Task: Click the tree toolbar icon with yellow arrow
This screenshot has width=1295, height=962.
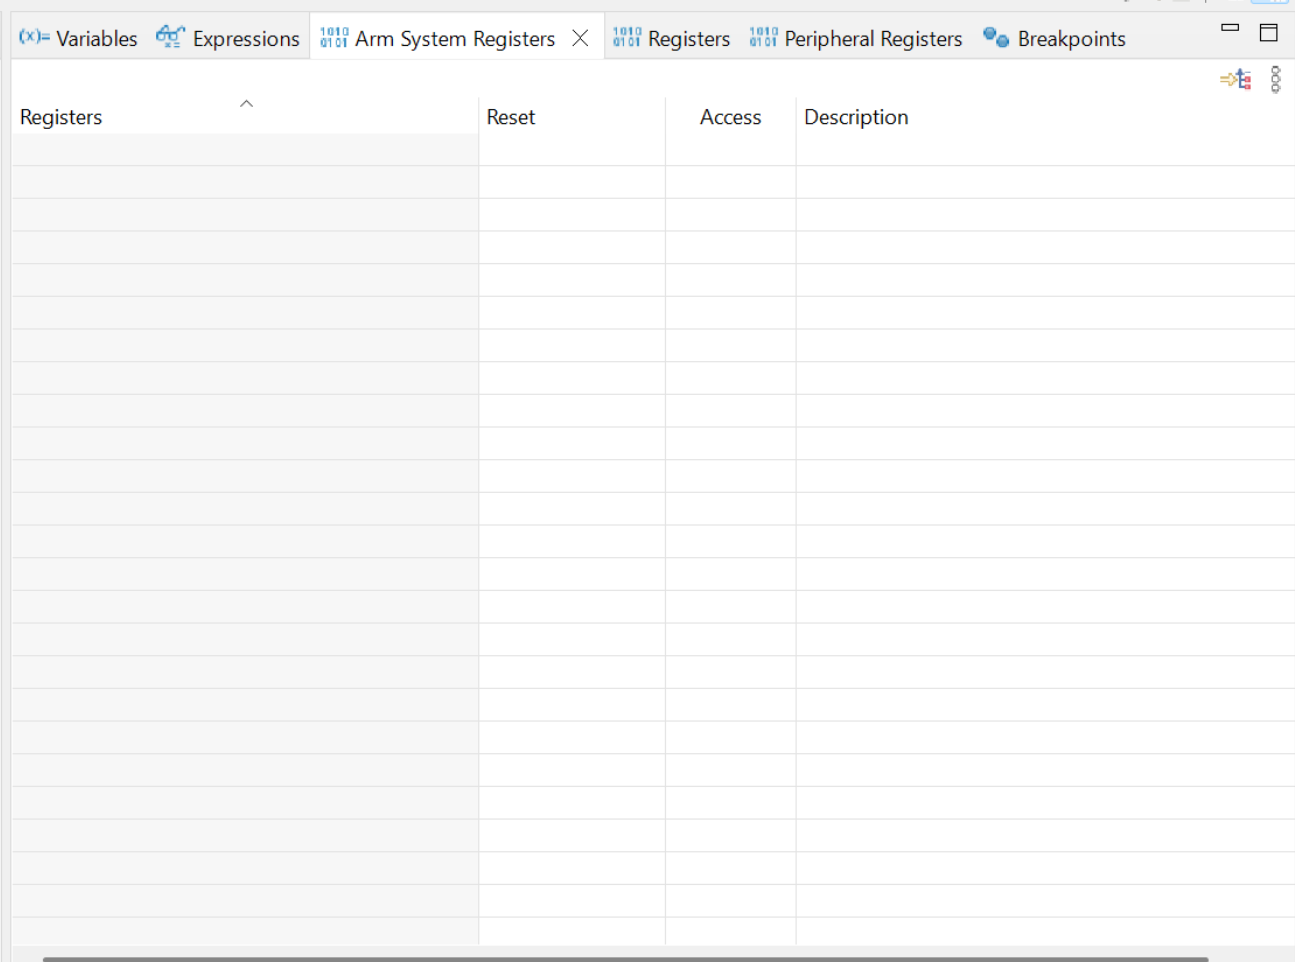Action: pyautogui.click(x=1236, y=79)
